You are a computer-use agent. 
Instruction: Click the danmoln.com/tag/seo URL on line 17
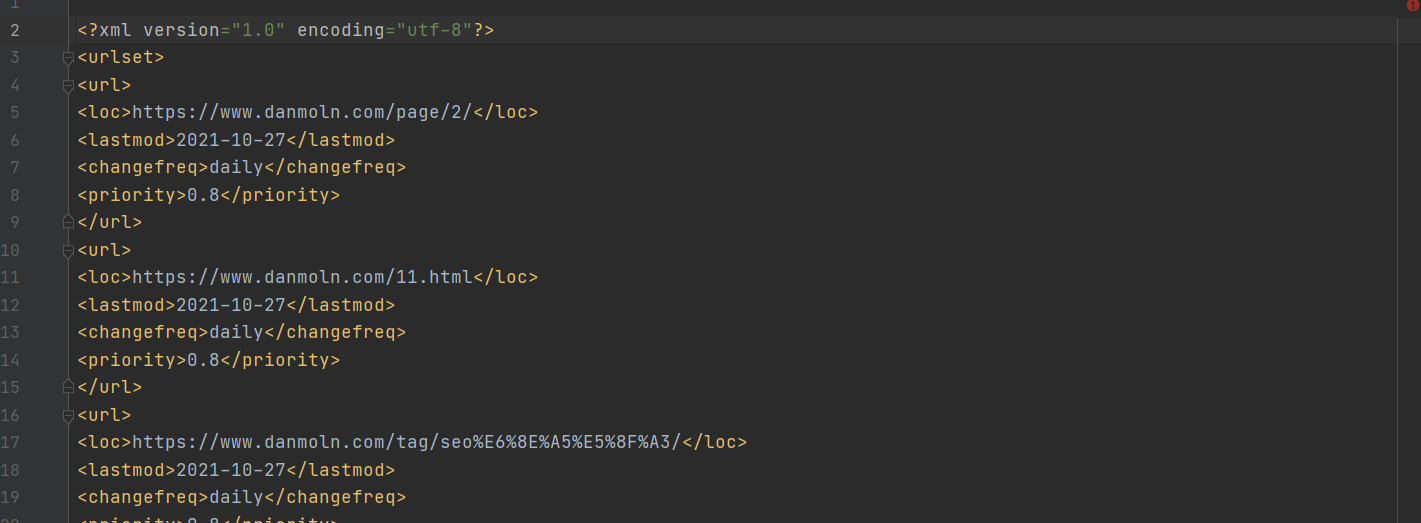click(407, 442)
